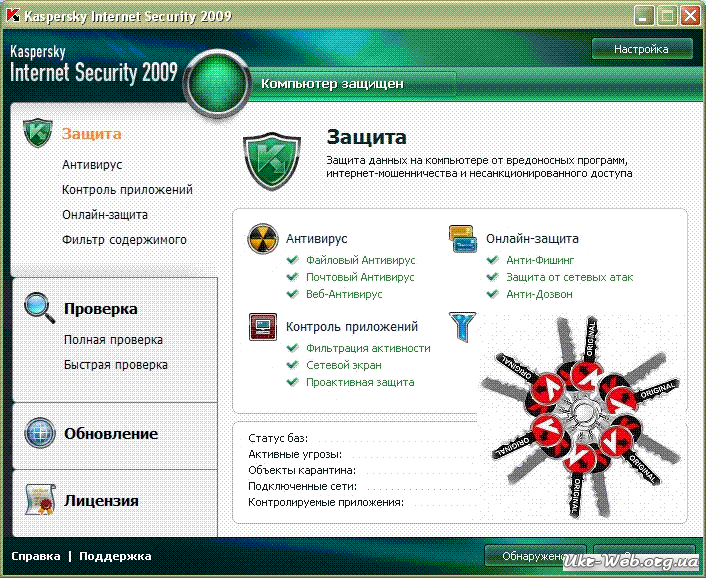Click the round green protection status indicator
The image size is (706, 578).
pyautogui.click(x=217, y=83)
